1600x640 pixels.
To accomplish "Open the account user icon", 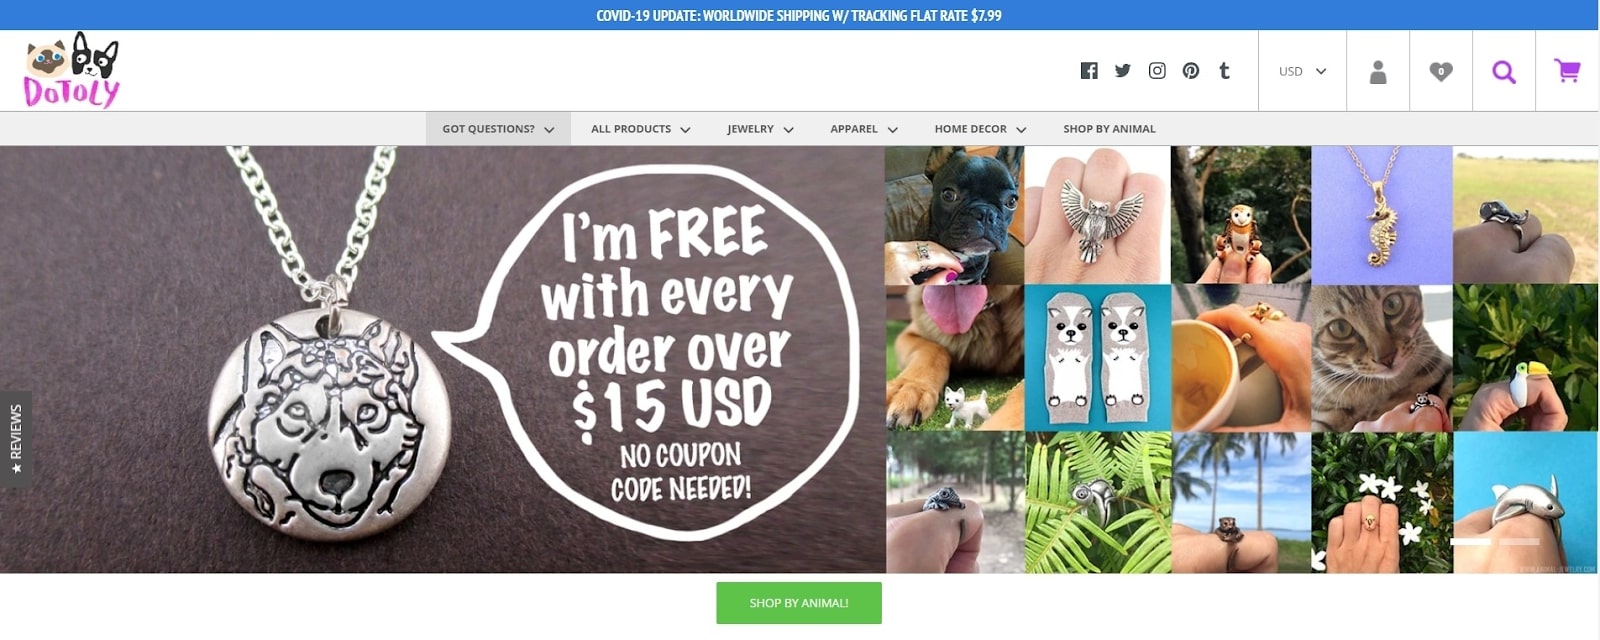I will [x=1378, y=71].
